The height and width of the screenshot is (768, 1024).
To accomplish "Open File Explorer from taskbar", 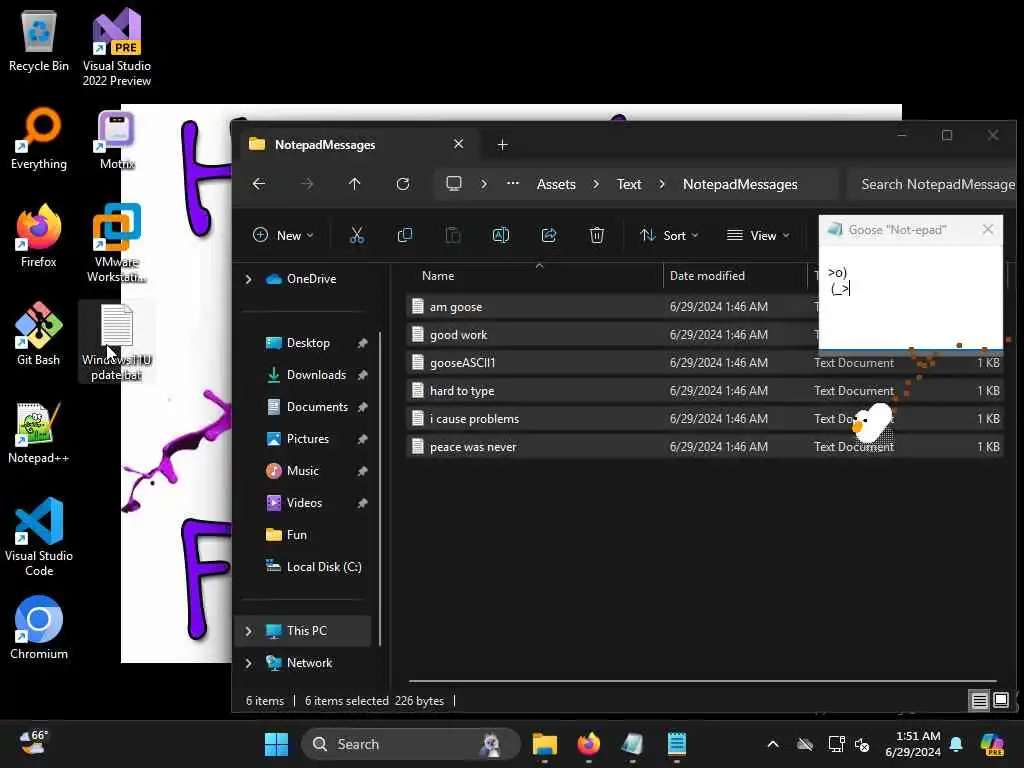I will (545, 744).
